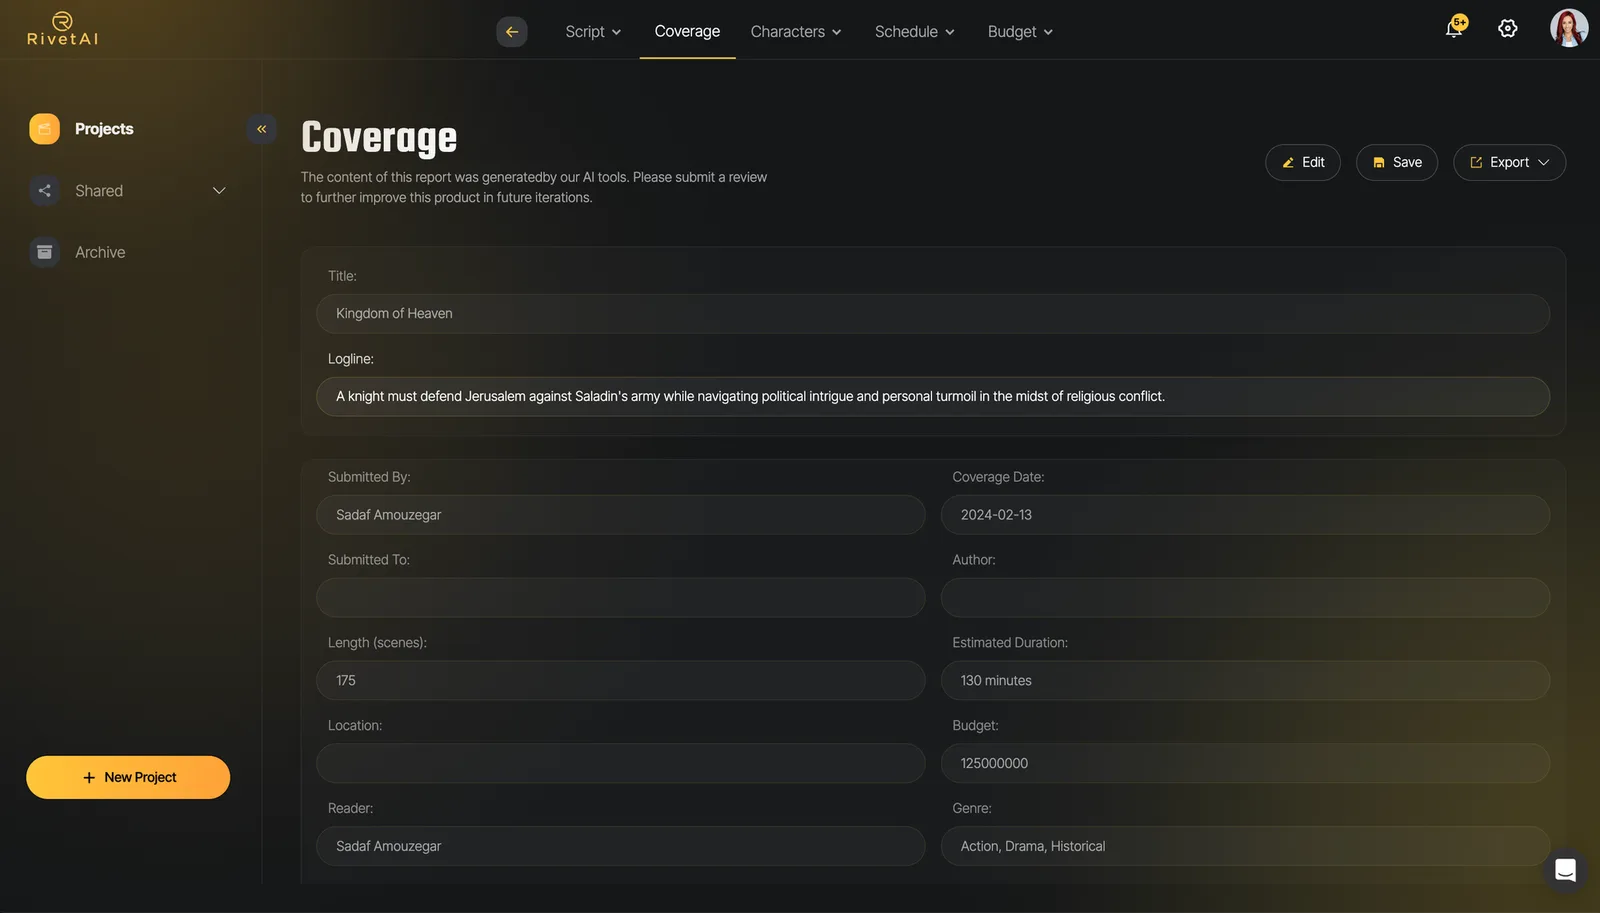Click the Submitted To input field

[x=621, y=598]
